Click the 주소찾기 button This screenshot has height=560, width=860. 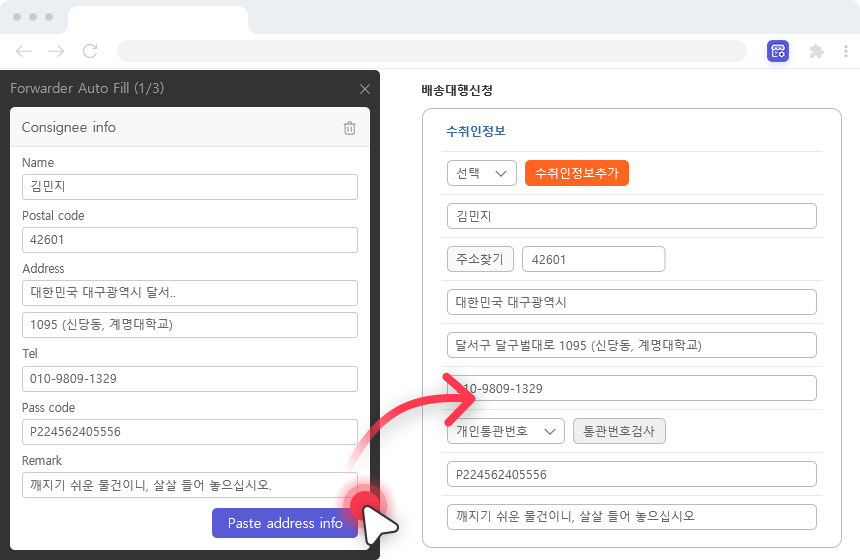480,259
